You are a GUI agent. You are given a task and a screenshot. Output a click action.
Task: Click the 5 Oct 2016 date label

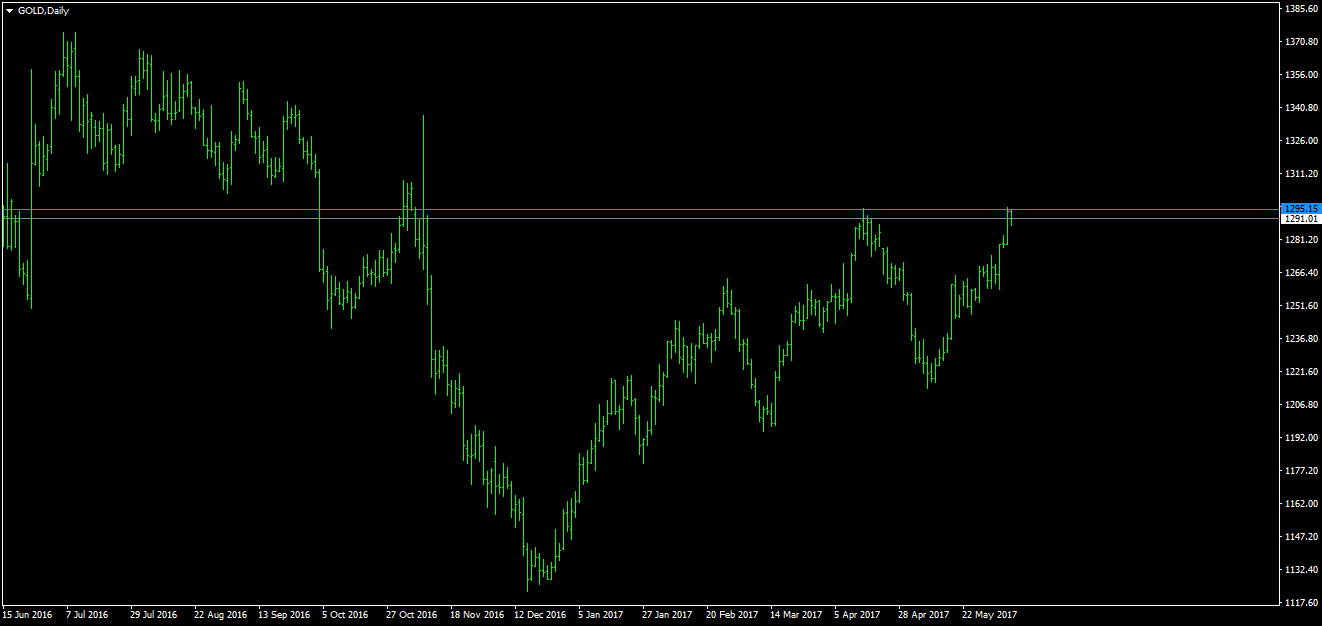345,615
